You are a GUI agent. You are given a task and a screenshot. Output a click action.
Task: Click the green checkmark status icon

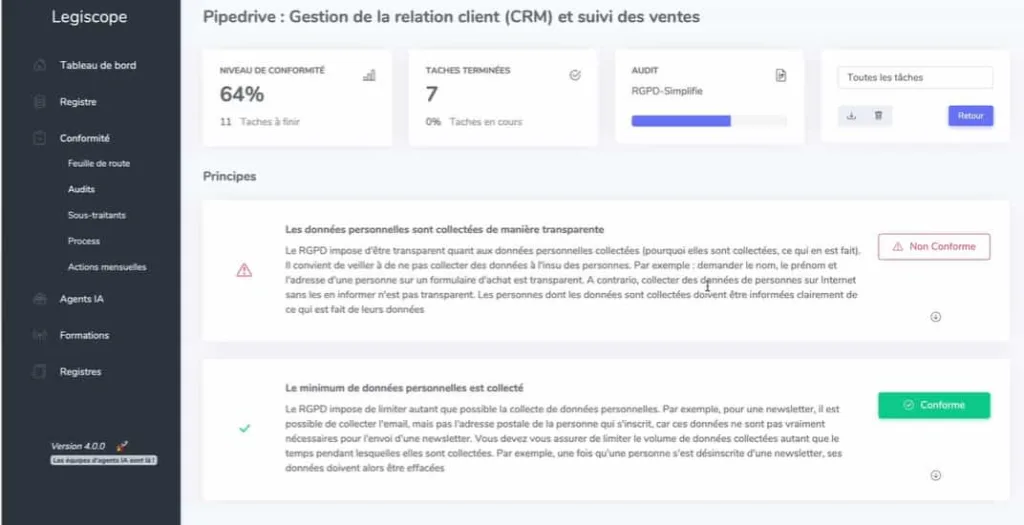tap(244, 428)
